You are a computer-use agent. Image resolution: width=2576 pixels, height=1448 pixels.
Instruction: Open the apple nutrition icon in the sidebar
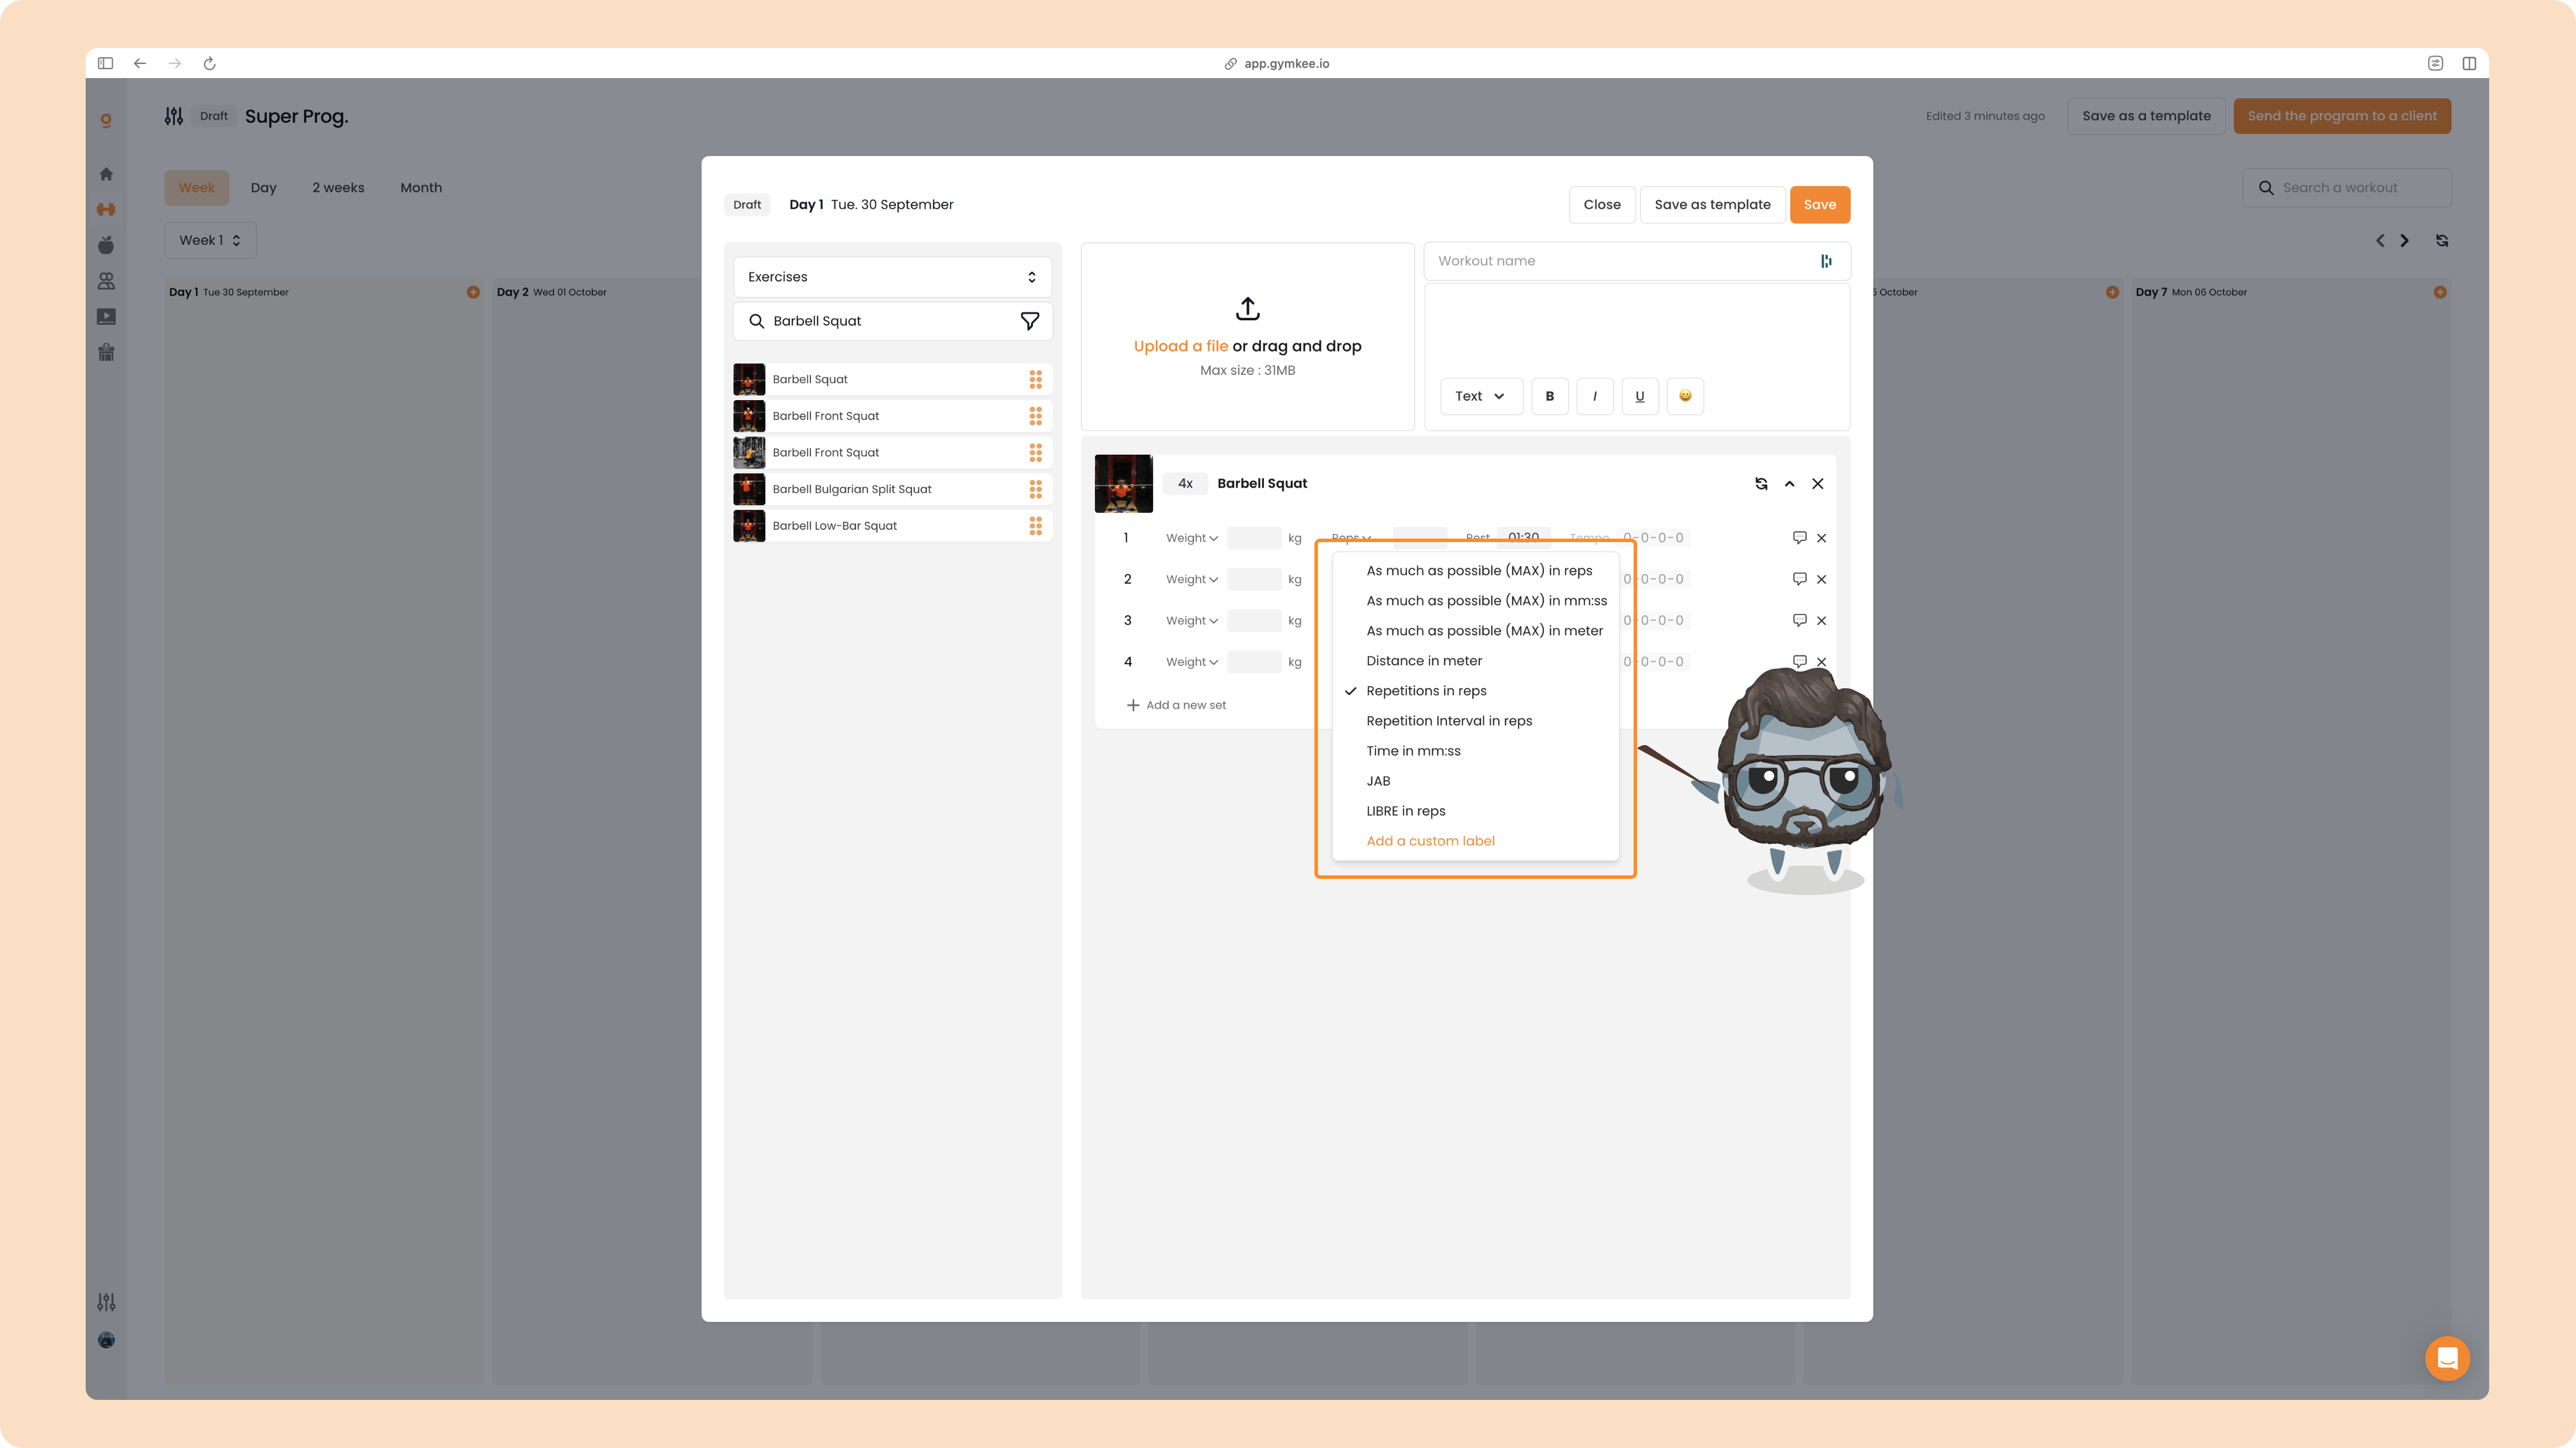coord(106,245)
